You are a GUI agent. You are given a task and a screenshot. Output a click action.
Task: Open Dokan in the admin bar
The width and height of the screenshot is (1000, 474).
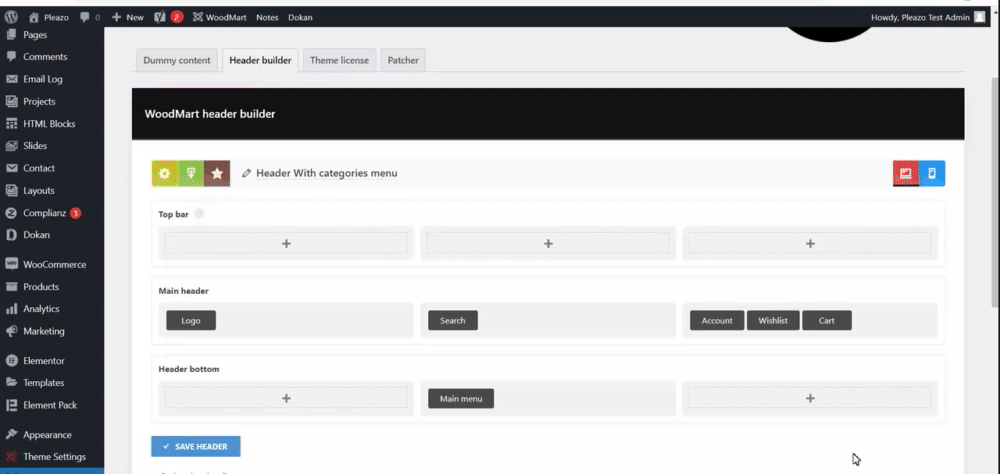coord(300,17)
